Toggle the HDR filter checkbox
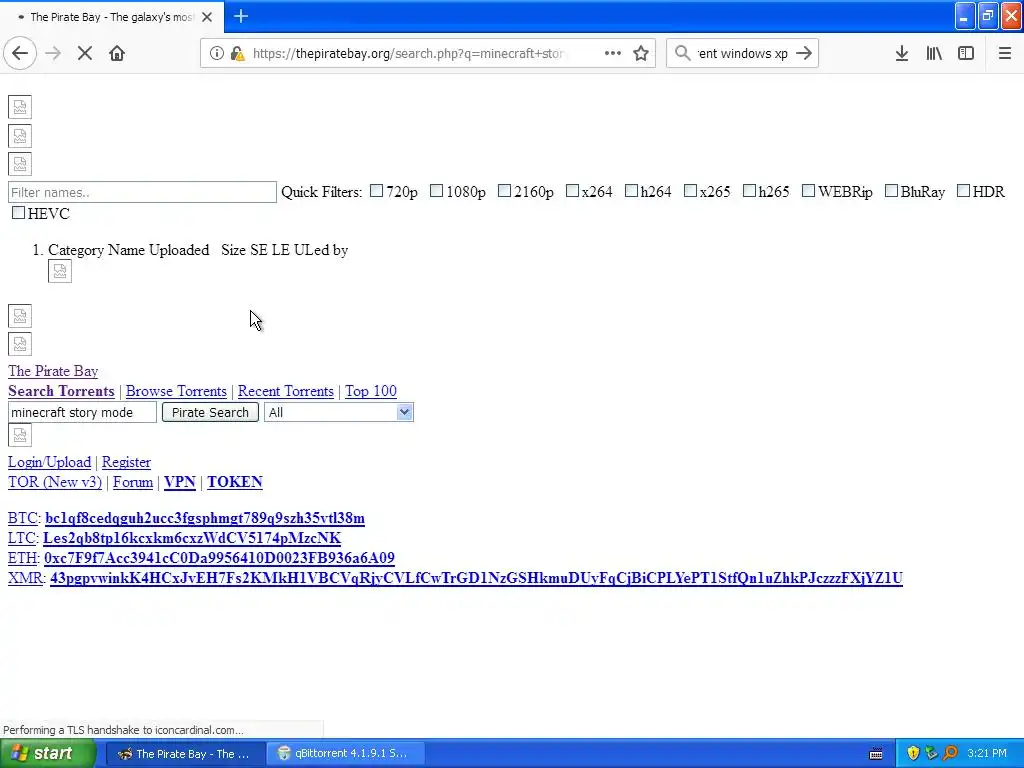Viewport: 1024px width, 768px height. tap(963, 191)
